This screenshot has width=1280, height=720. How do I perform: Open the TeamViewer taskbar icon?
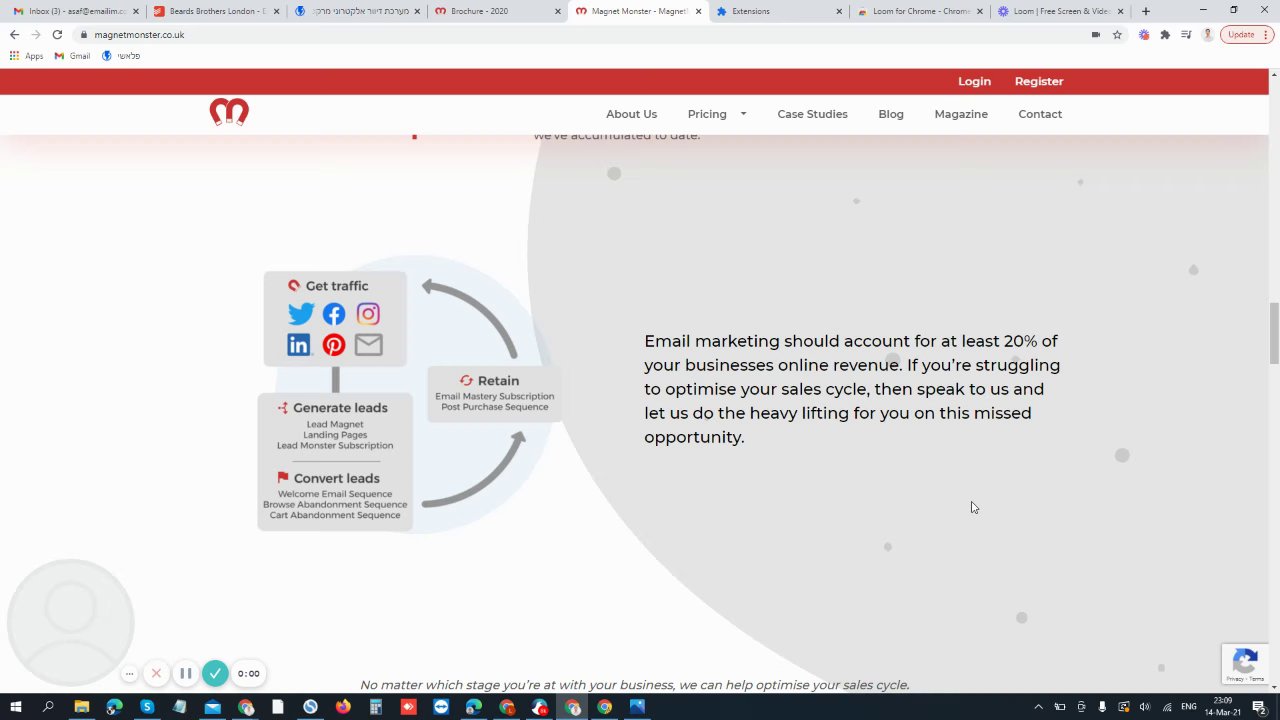[441, 707]
